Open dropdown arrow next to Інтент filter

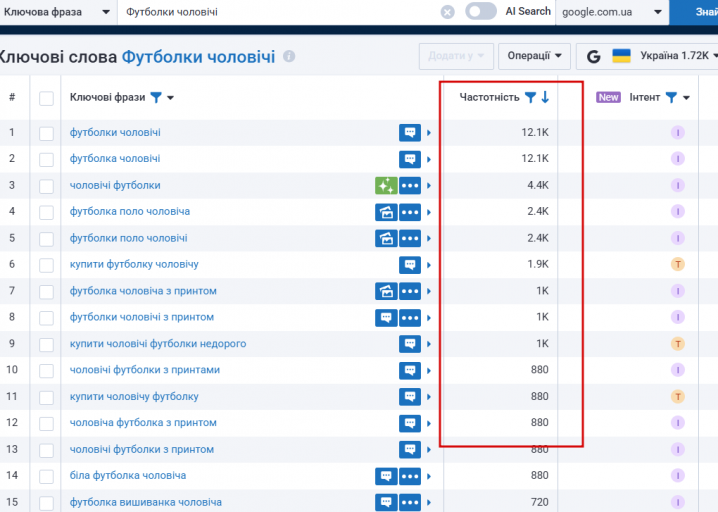click(x=686, y=98)
